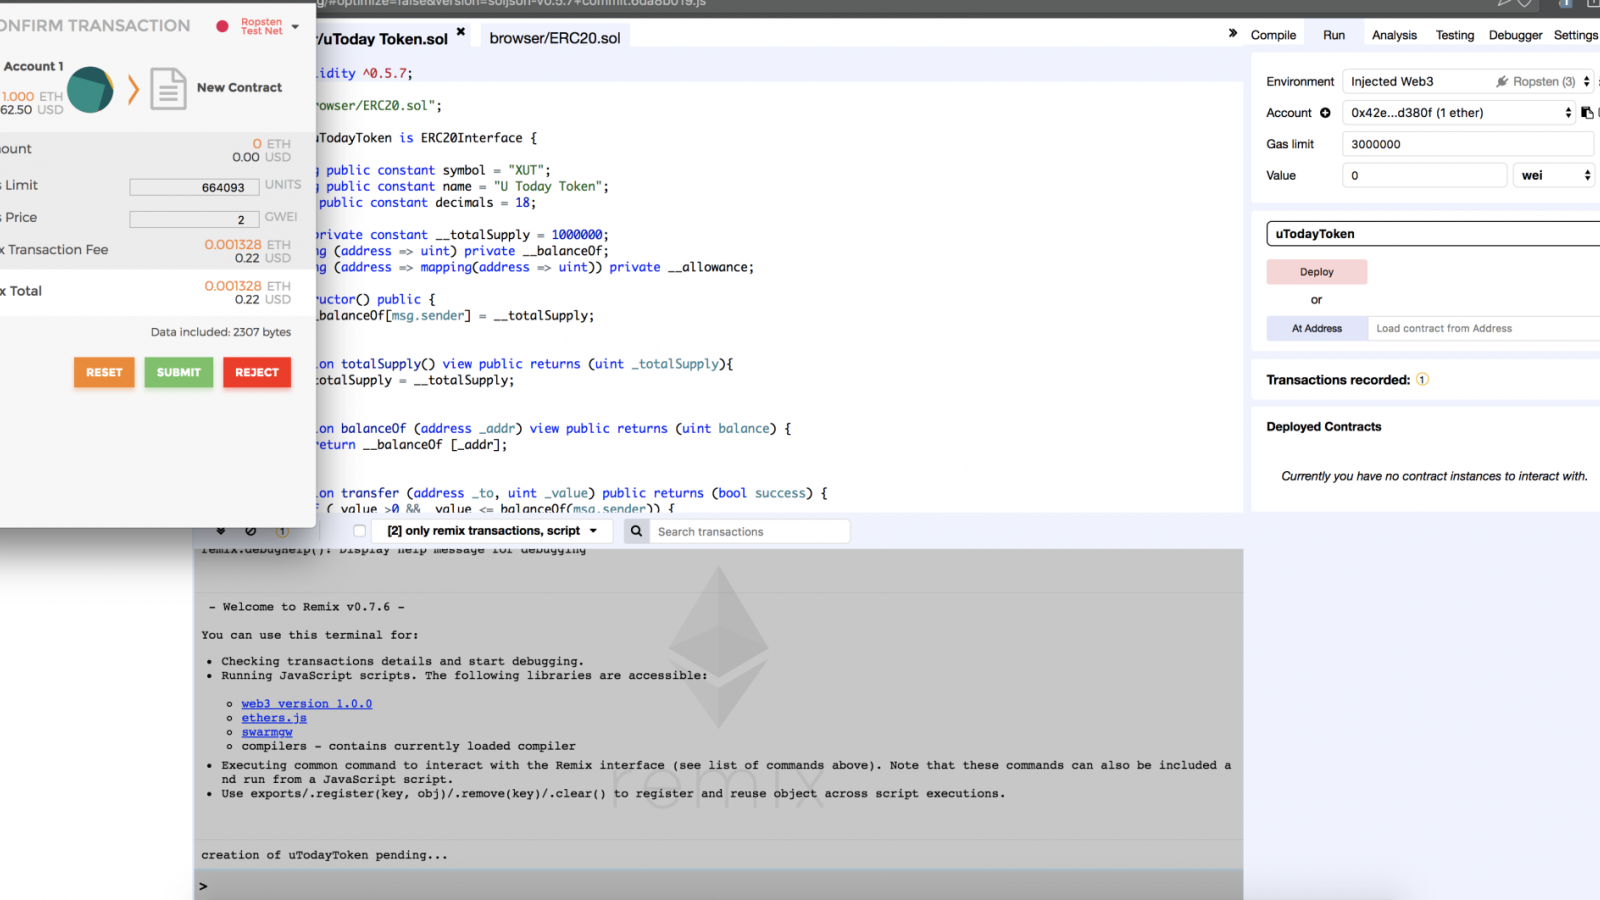The image size is (1600, 900).
Task: Open the ethers.js link
Action: tap(274, 718)
